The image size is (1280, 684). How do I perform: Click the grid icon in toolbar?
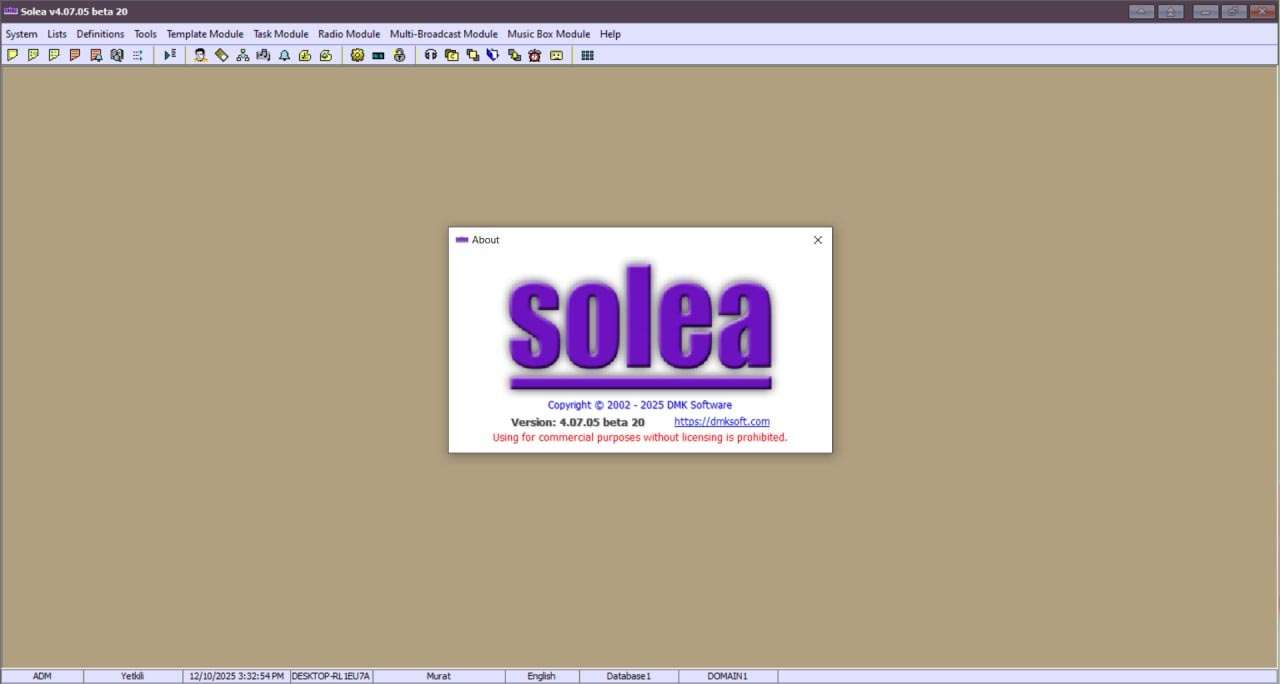click(x=587, y=55)
